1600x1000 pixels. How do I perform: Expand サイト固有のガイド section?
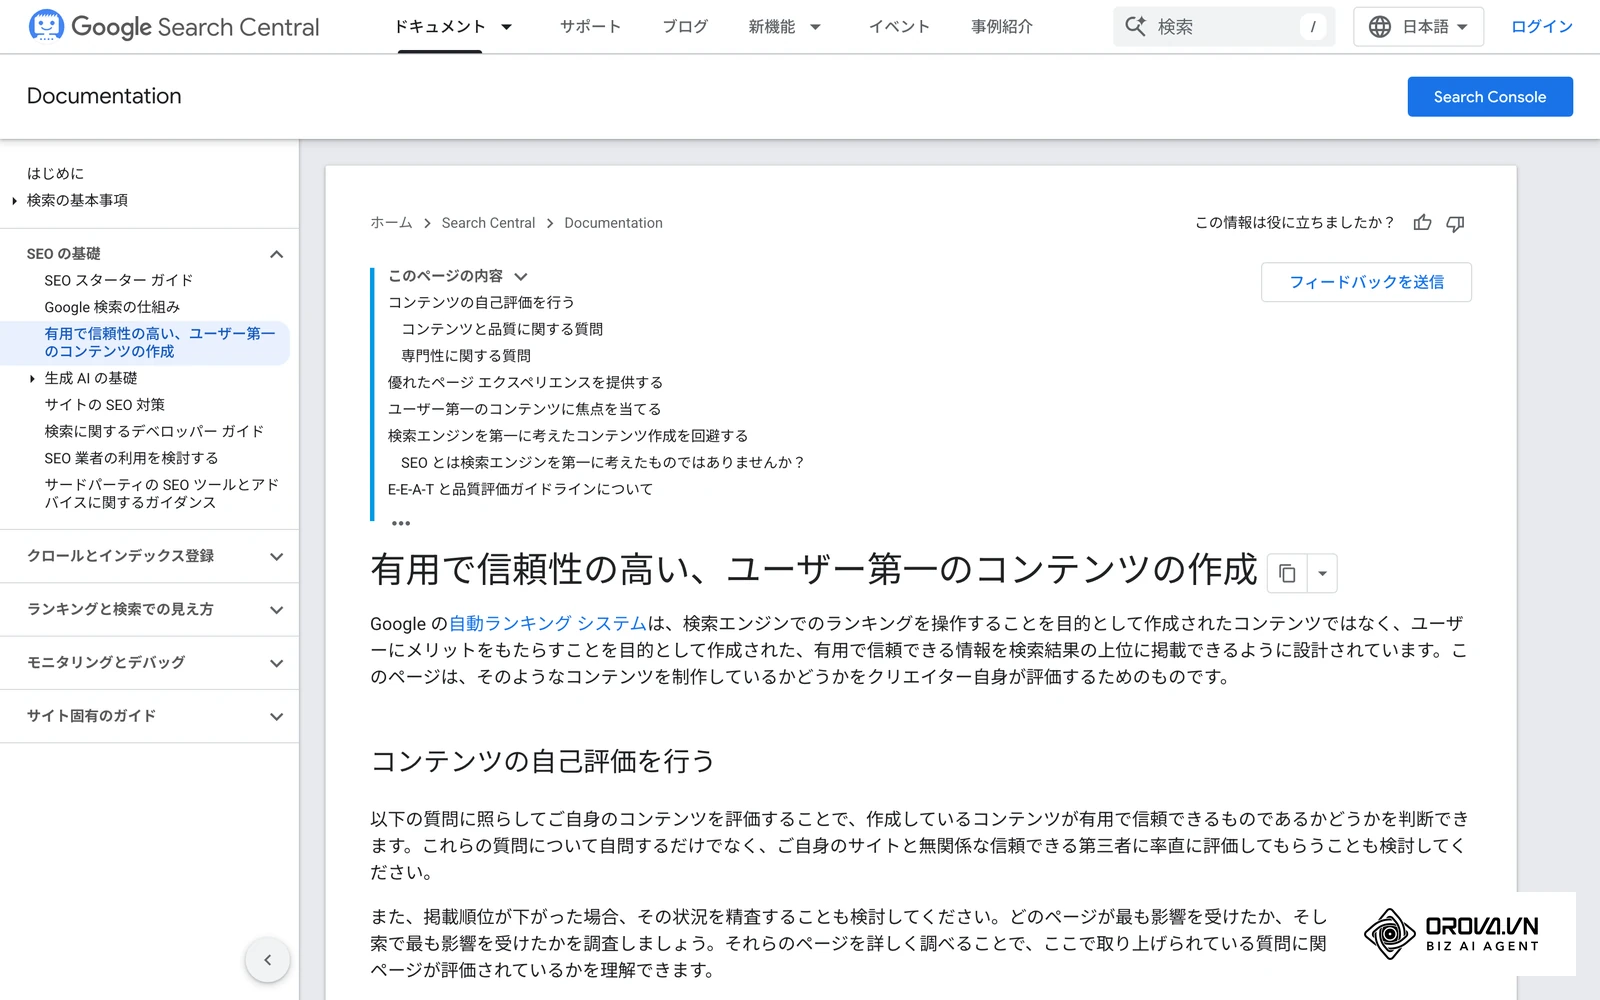277,717
